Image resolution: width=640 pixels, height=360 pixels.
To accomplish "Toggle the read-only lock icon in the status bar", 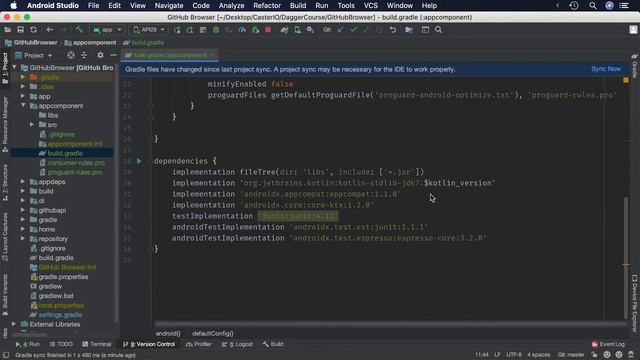I will (595, 355).
